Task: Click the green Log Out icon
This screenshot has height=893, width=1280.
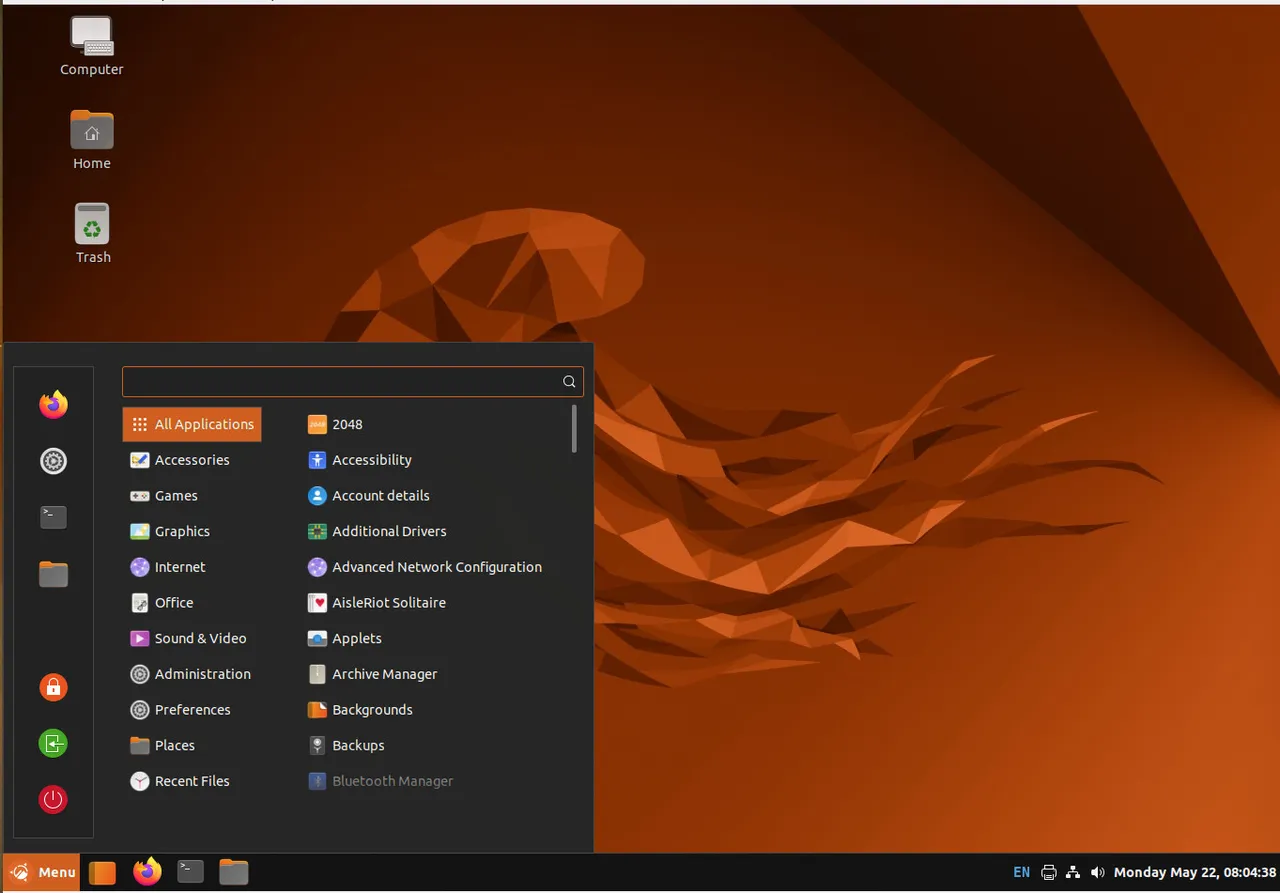Action: (53, 743)
